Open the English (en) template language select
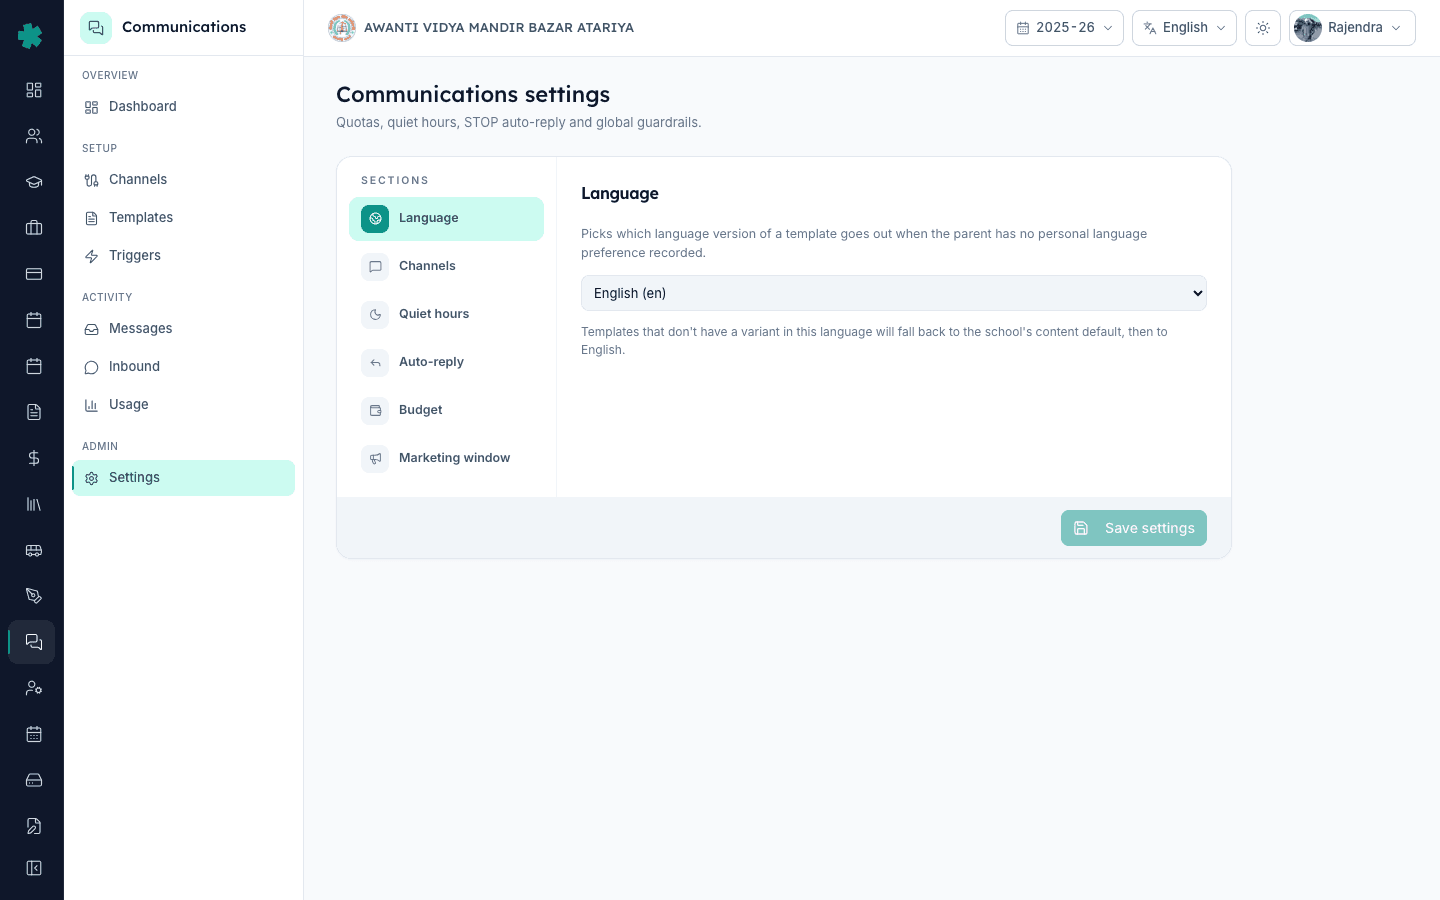The image size is (1440, 900). (x=894, y=293)
